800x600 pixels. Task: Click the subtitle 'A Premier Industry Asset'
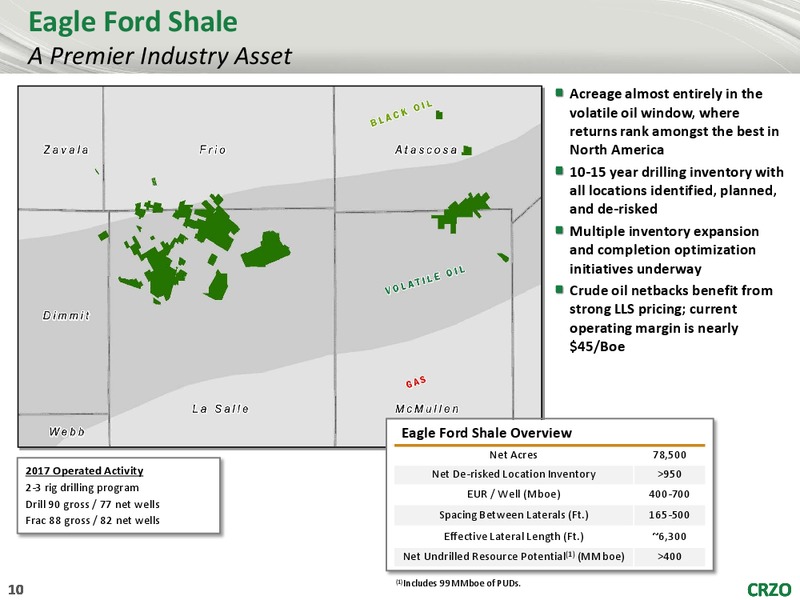[x=159, y=56]
